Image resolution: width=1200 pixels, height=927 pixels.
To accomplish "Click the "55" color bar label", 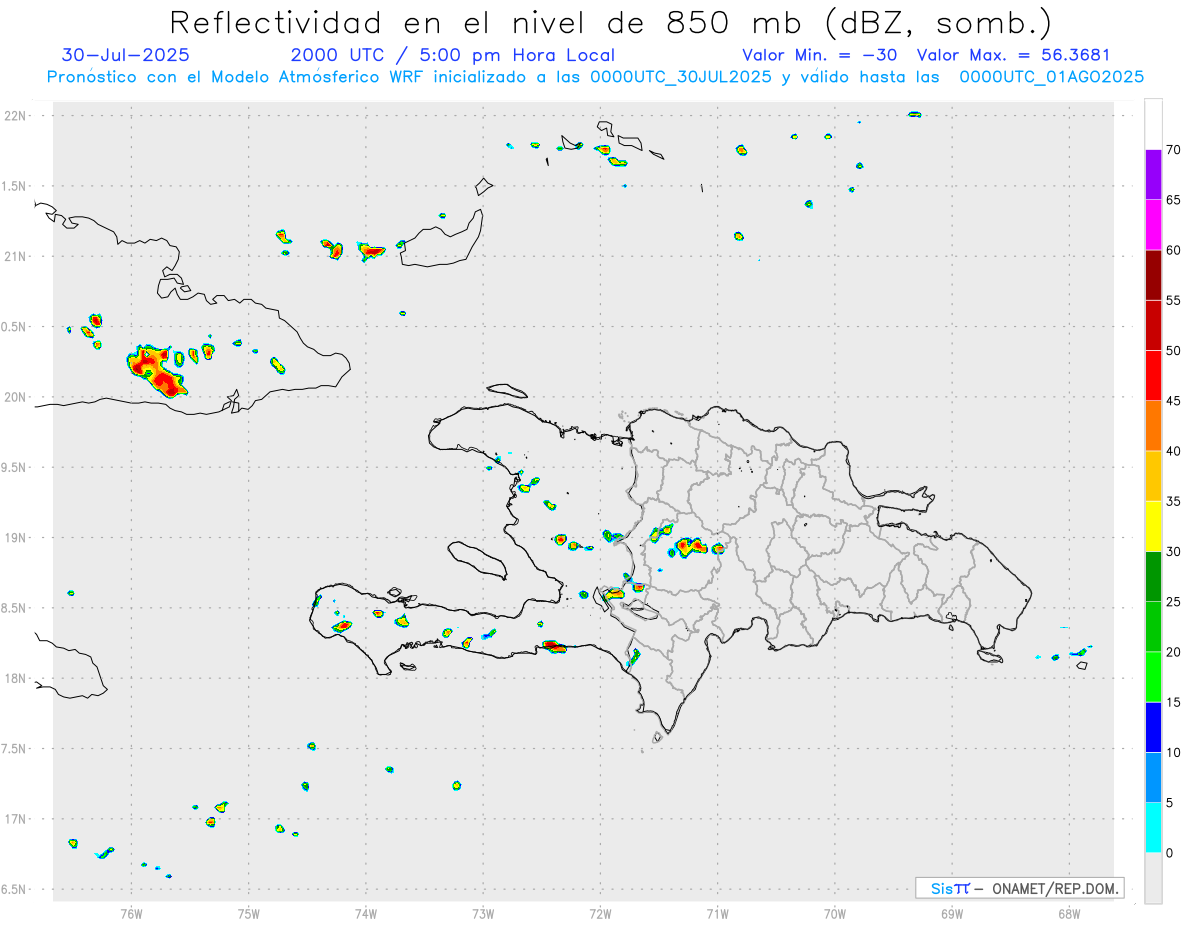I will point(1174,300).
